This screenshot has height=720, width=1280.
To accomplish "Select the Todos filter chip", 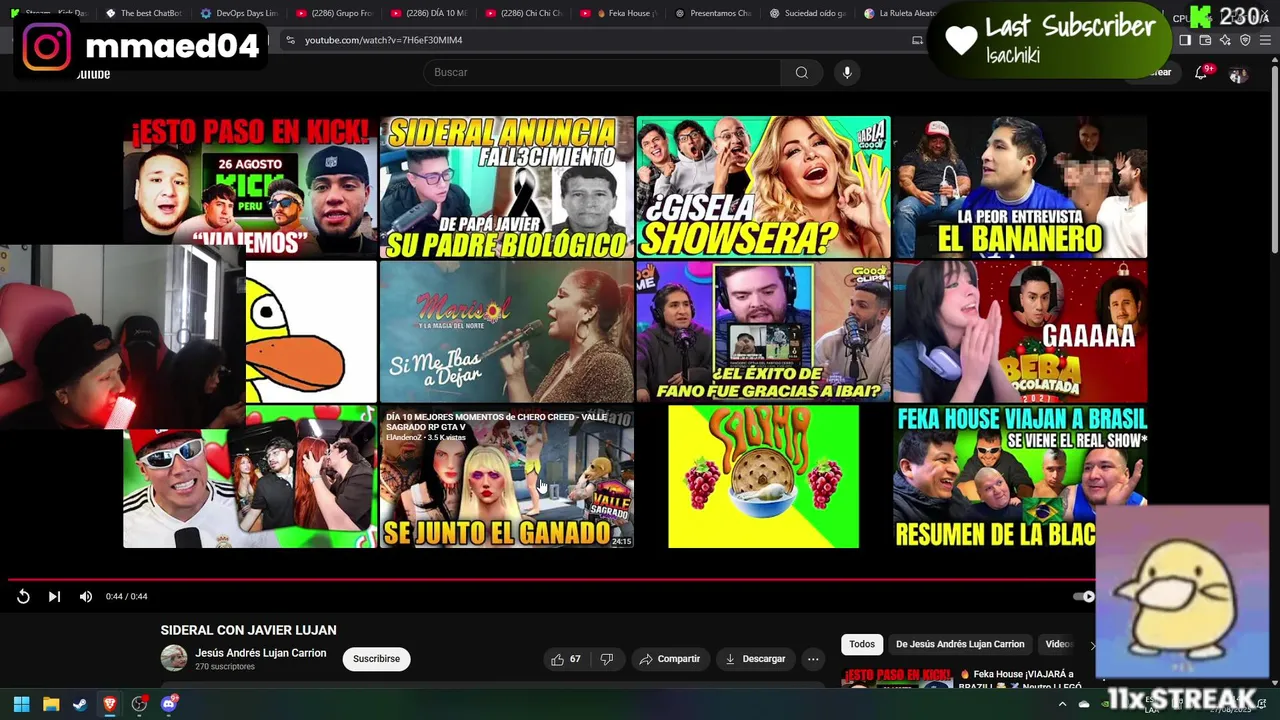I will [x=862, y=644].
